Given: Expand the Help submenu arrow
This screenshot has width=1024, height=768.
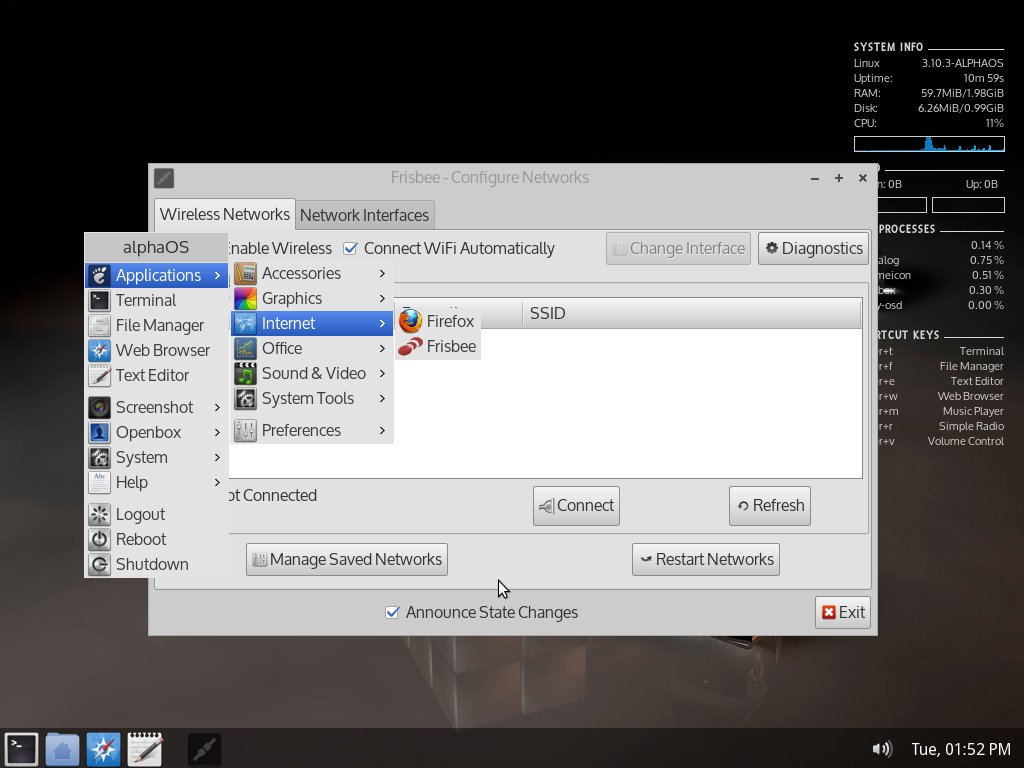Looking at the screenshot, I should click(x=217, y=483).
